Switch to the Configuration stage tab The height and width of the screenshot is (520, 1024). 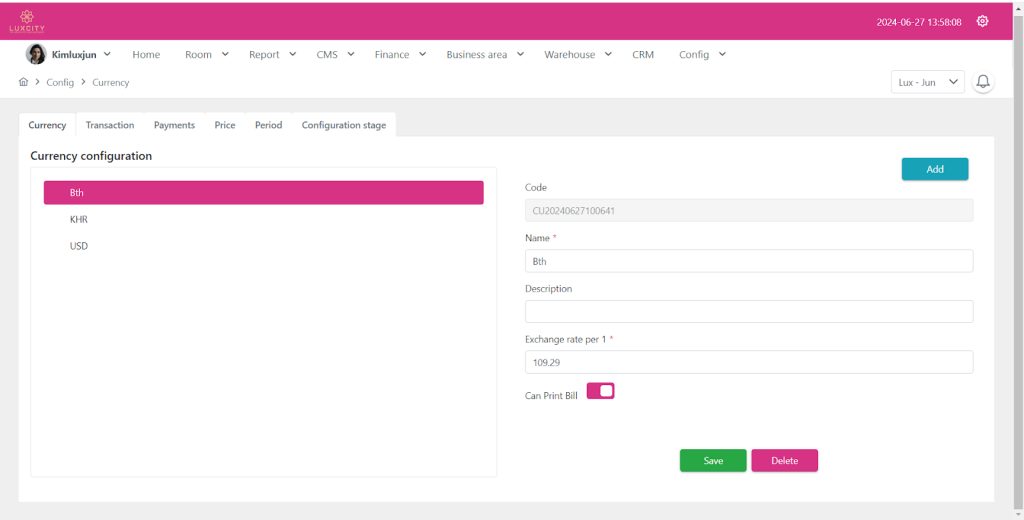343,125
